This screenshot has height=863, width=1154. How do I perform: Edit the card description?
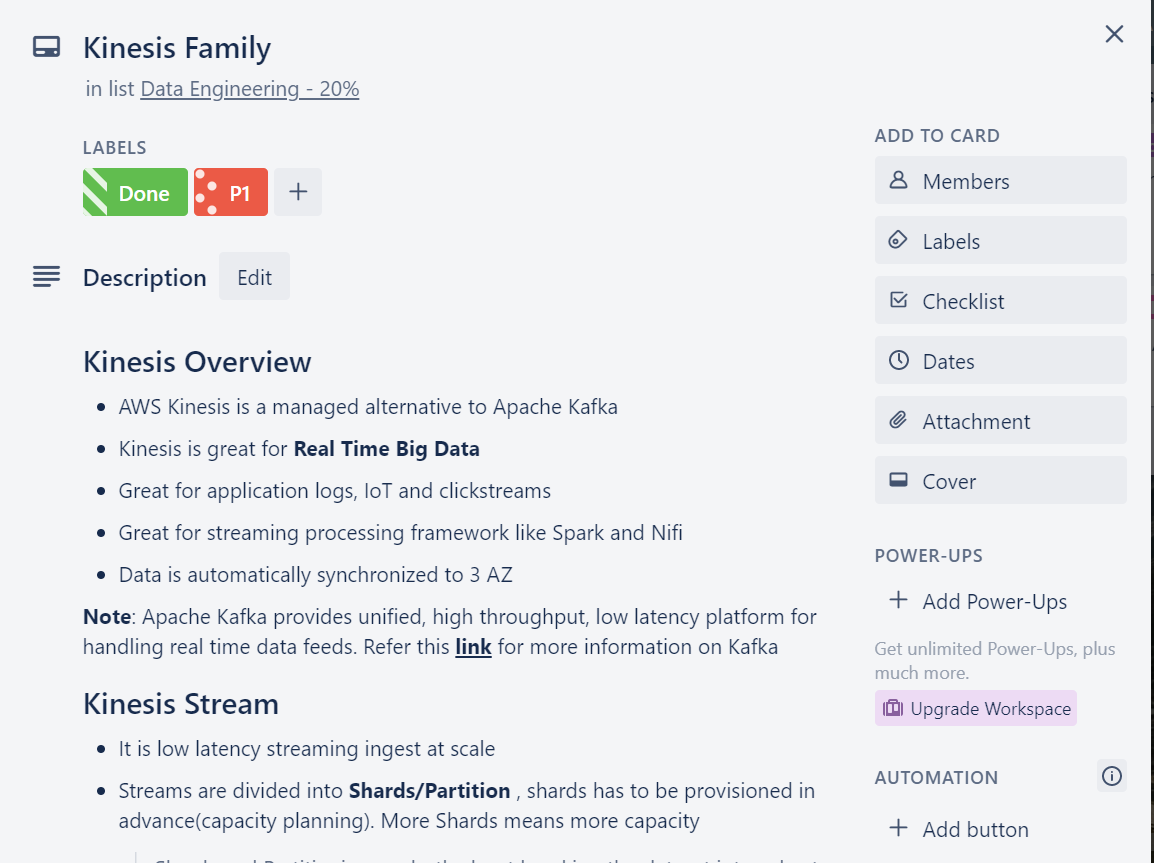[254, 277]
